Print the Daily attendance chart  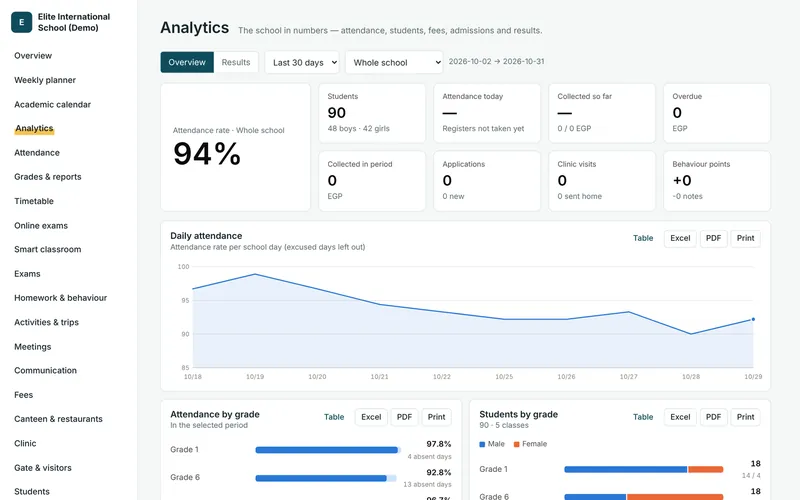click(745, 238)
